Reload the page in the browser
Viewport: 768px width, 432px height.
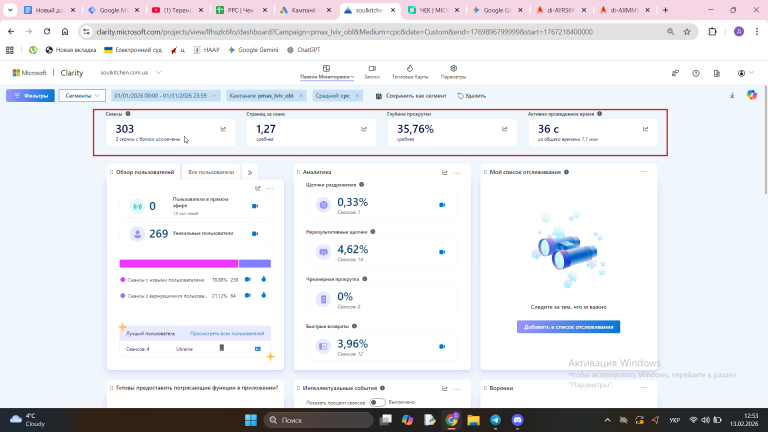tap(47, 31)
